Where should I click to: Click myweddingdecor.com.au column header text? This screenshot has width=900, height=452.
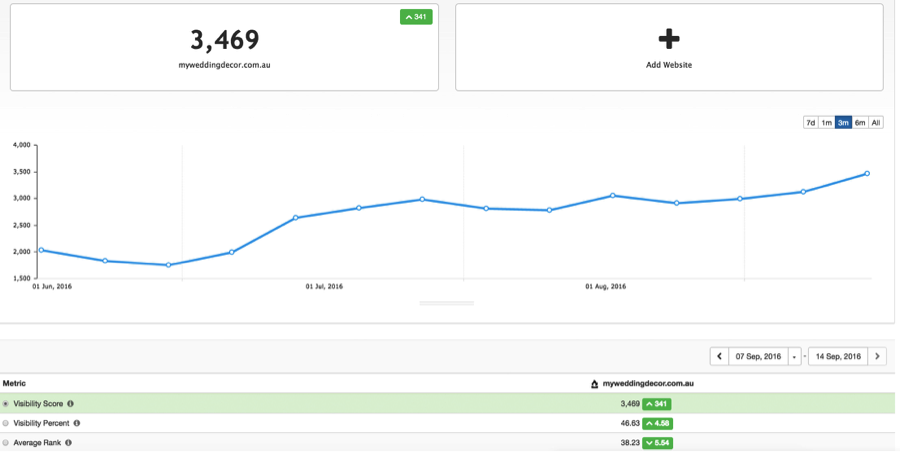648,384
